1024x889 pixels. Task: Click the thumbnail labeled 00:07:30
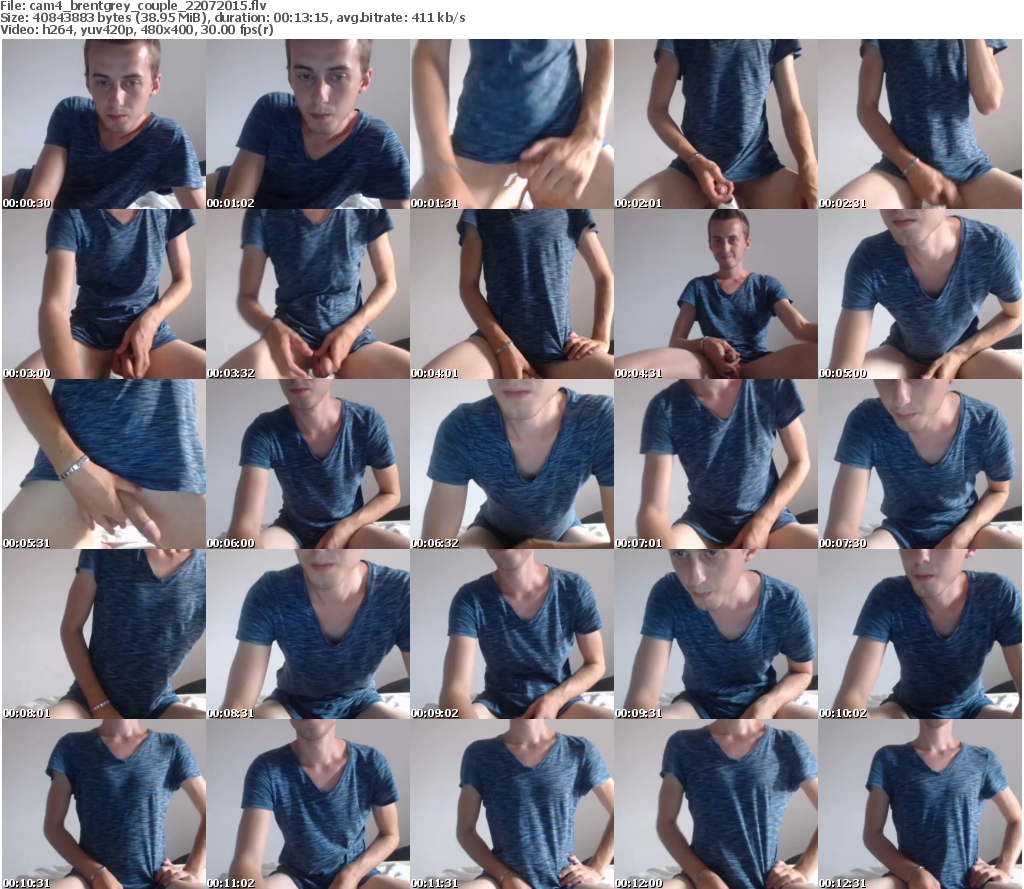[x=920, y=464]
